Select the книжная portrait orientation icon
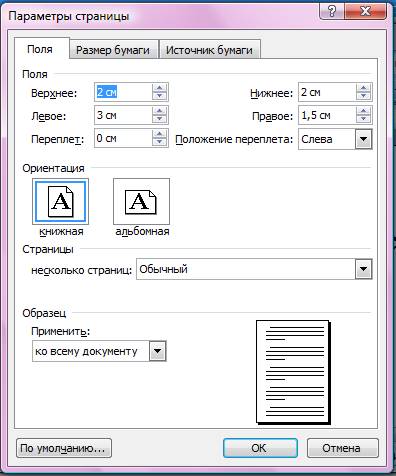Image resolution: width=396 pixels, height=476 pixels. [60, 201]
